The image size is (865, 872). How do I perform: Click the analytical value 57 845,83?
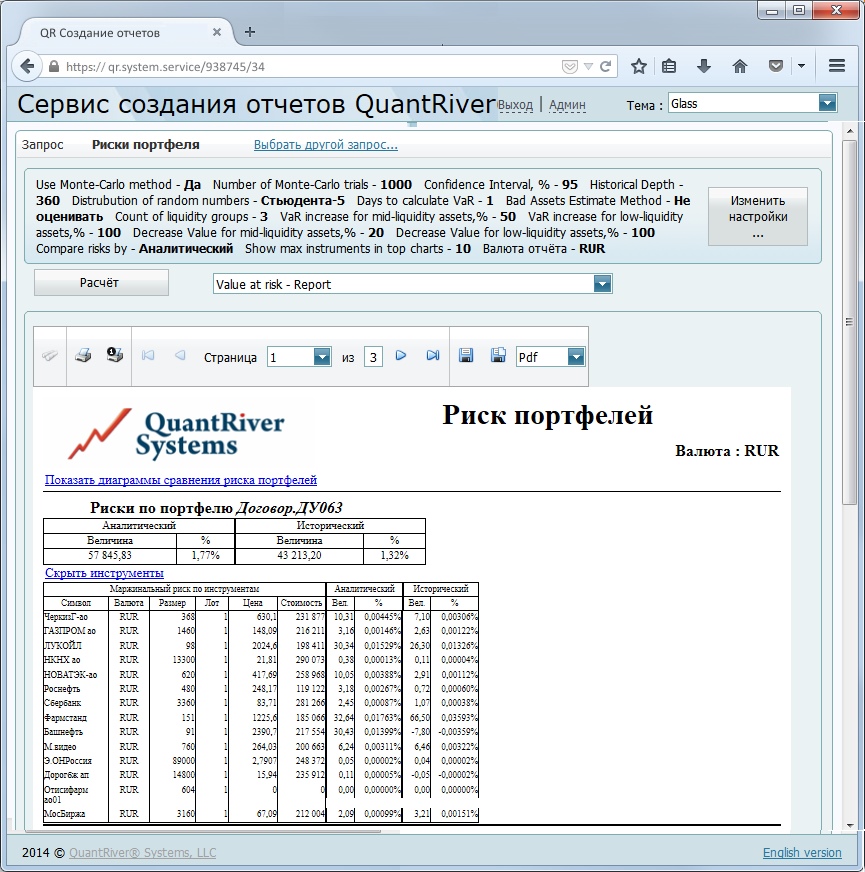click(110, 555)
